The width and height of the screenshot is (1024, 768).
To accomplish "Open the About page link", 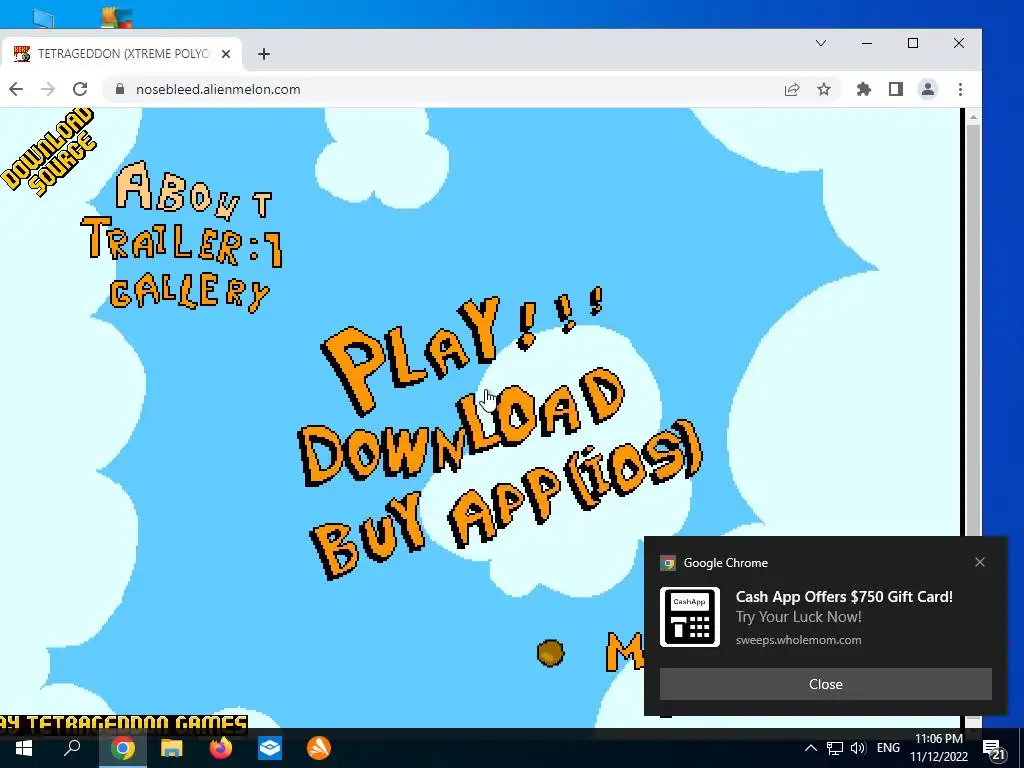I will pos(194,189).
